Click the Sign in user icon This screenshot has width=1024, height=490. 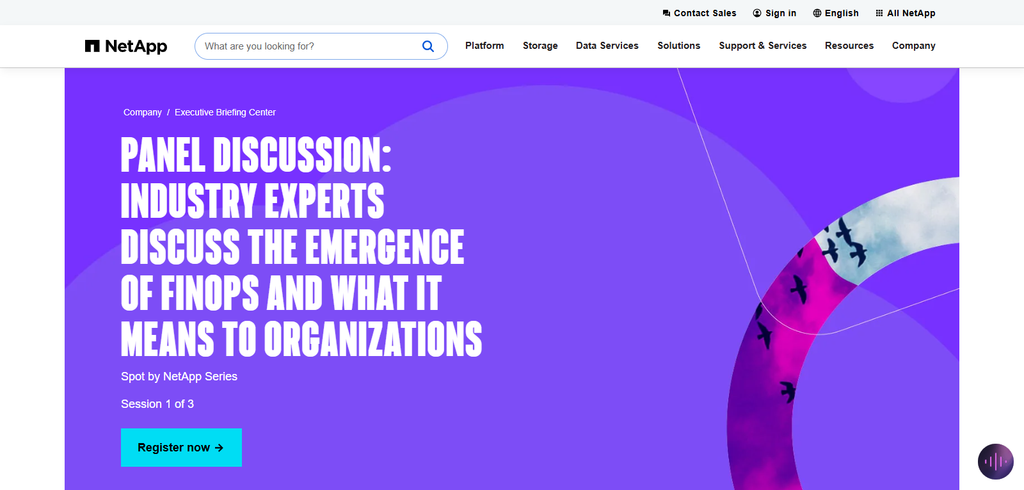pos(757,13)
